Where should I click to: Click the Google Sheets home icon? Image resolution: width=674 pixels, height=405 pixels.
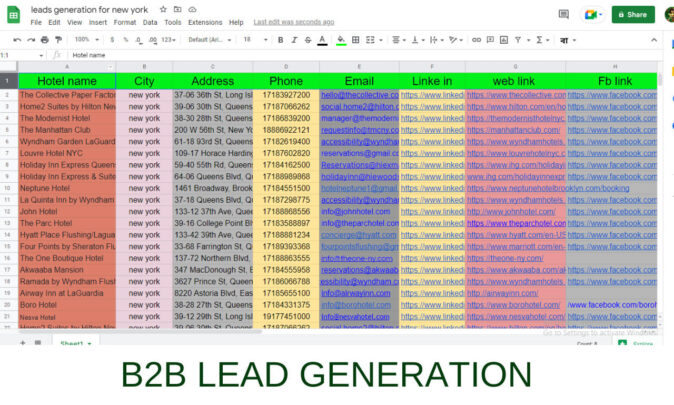point(13,14)
